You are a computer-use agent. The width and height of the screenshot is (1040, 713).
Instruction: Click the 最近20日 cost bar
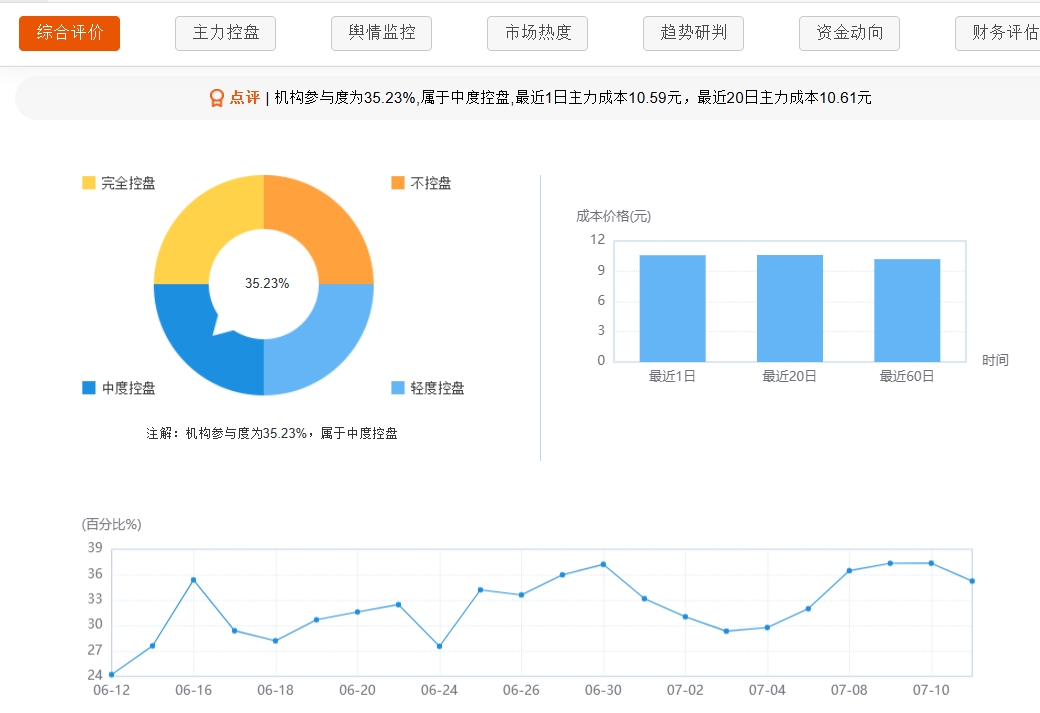tap(789, 308)
